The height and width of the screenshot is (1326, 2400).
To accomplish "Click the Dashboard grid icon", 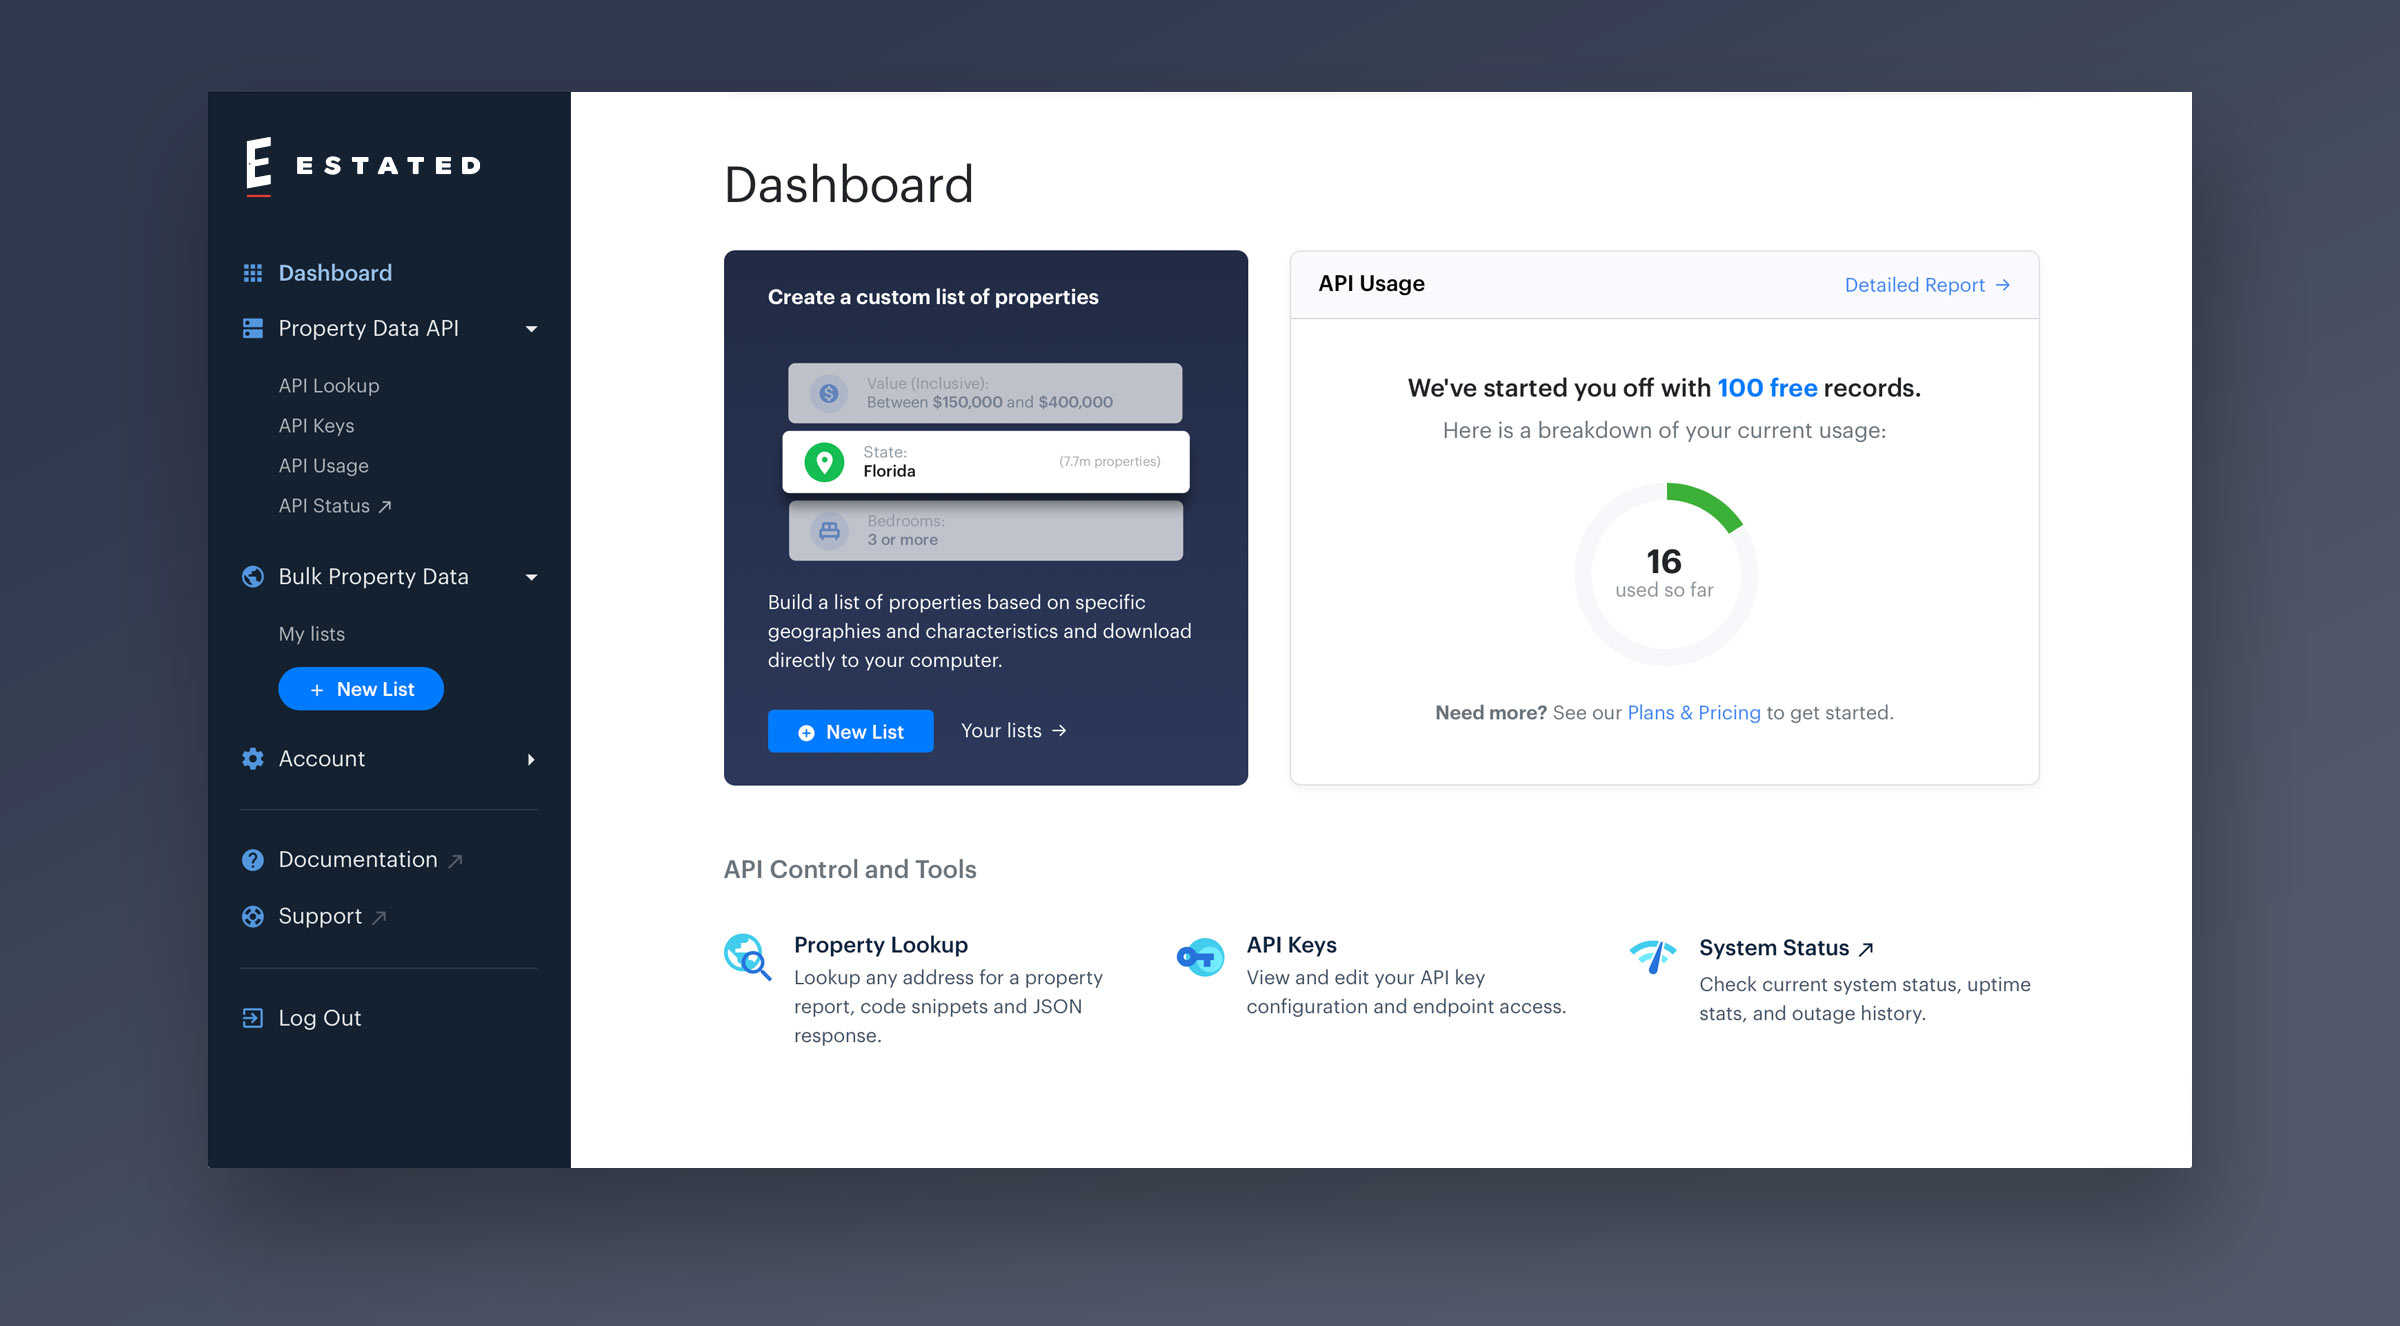I will click(x=253, y=273).
